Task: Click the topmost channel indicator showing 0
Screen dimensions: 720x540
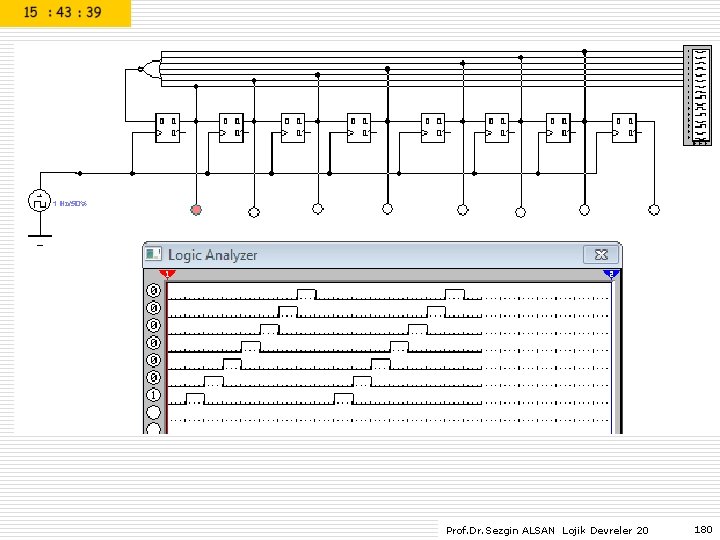Action: (154, 290)
